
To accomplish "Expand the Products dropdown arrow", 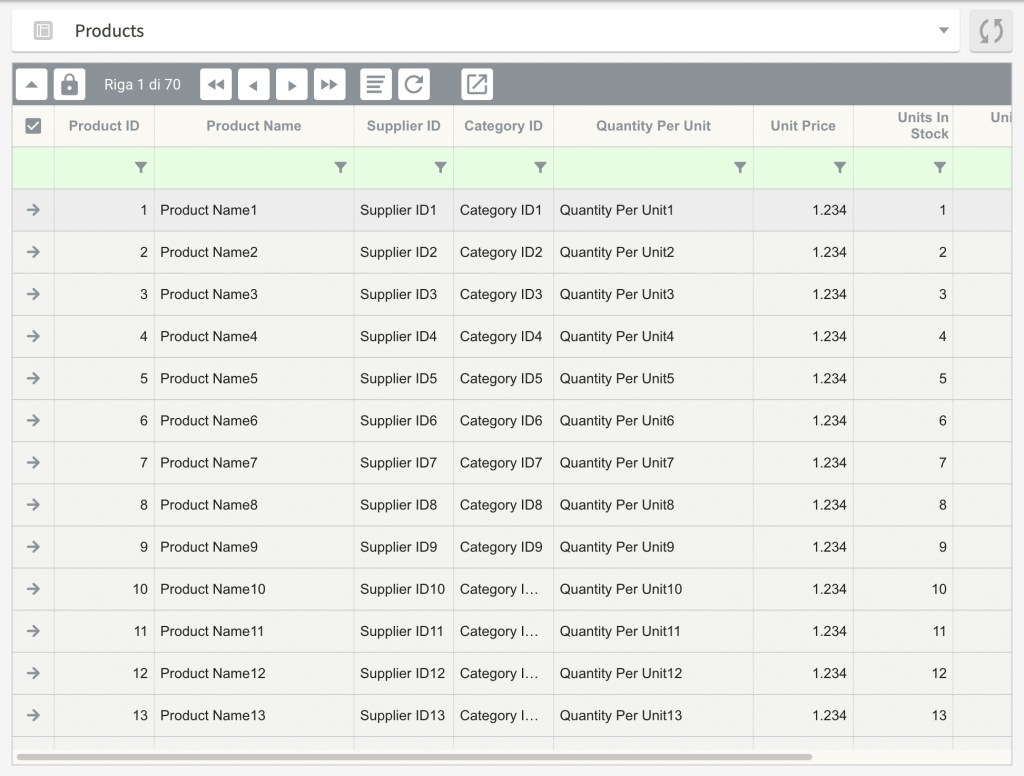I will 943,30.
